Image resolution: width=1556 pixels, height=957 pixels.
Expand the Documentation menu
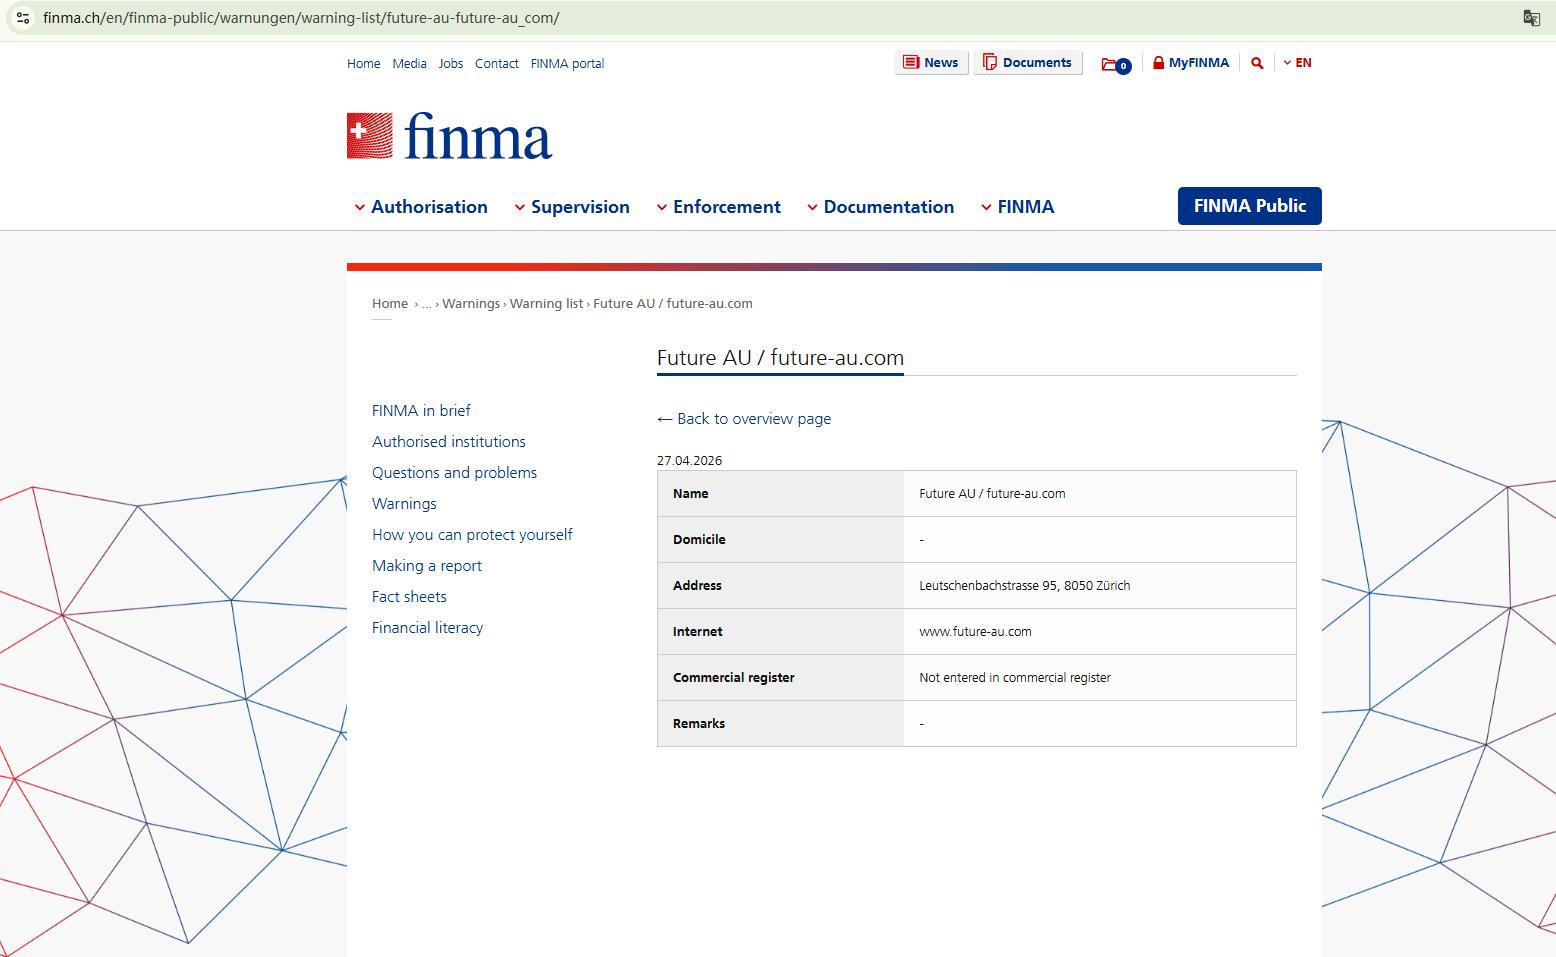click(x=880, y=207)
